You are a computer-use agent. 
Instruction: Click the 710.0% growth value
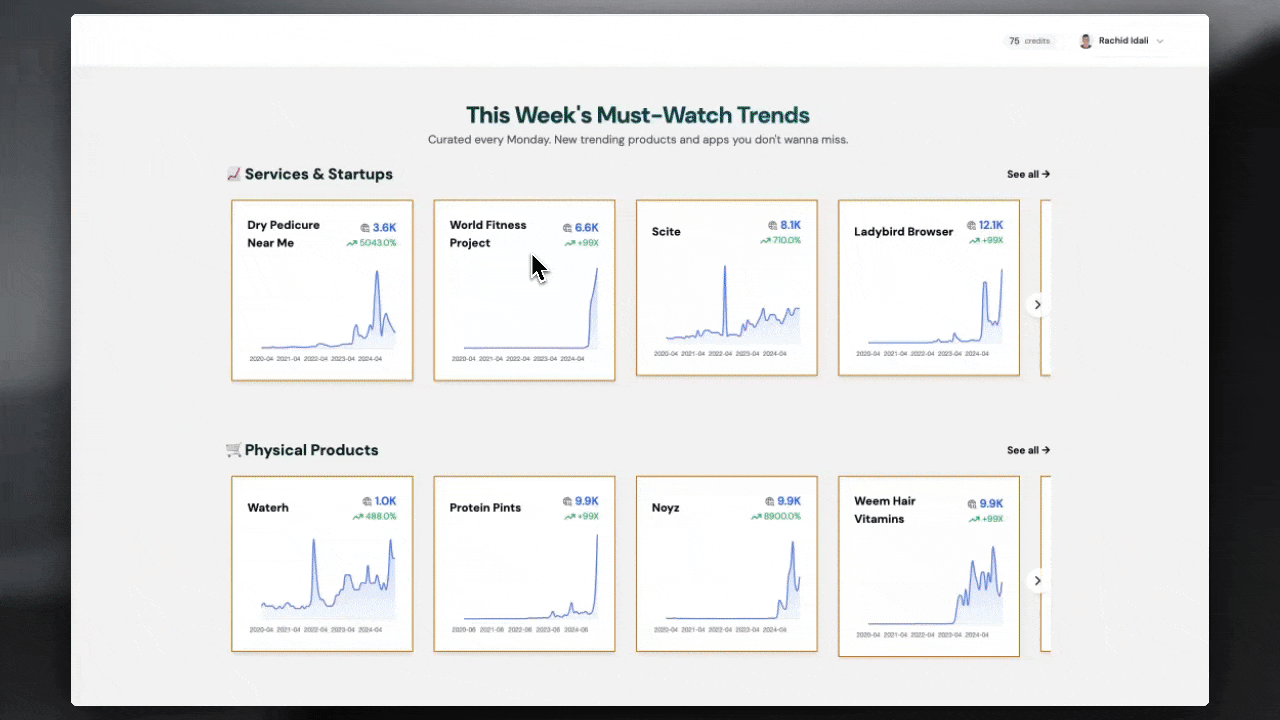pos(786,241)
